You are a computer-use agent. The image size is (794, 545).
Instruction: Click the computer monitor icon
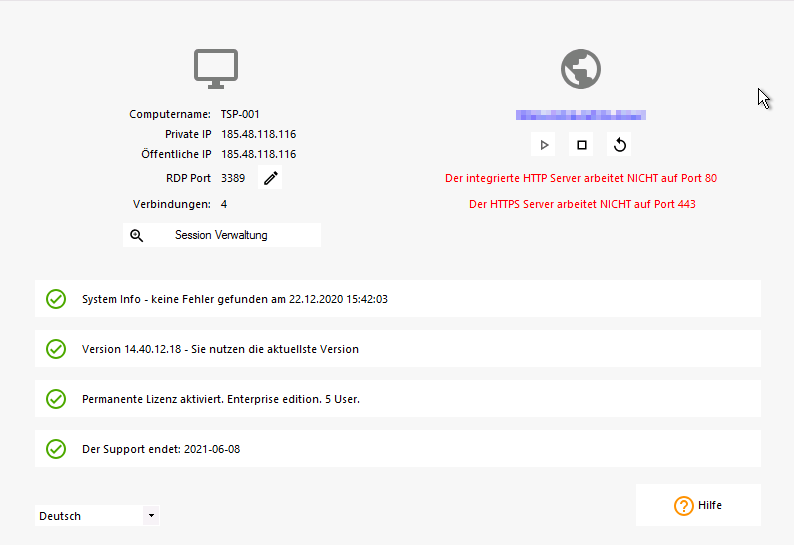click(x=215, y=68)
